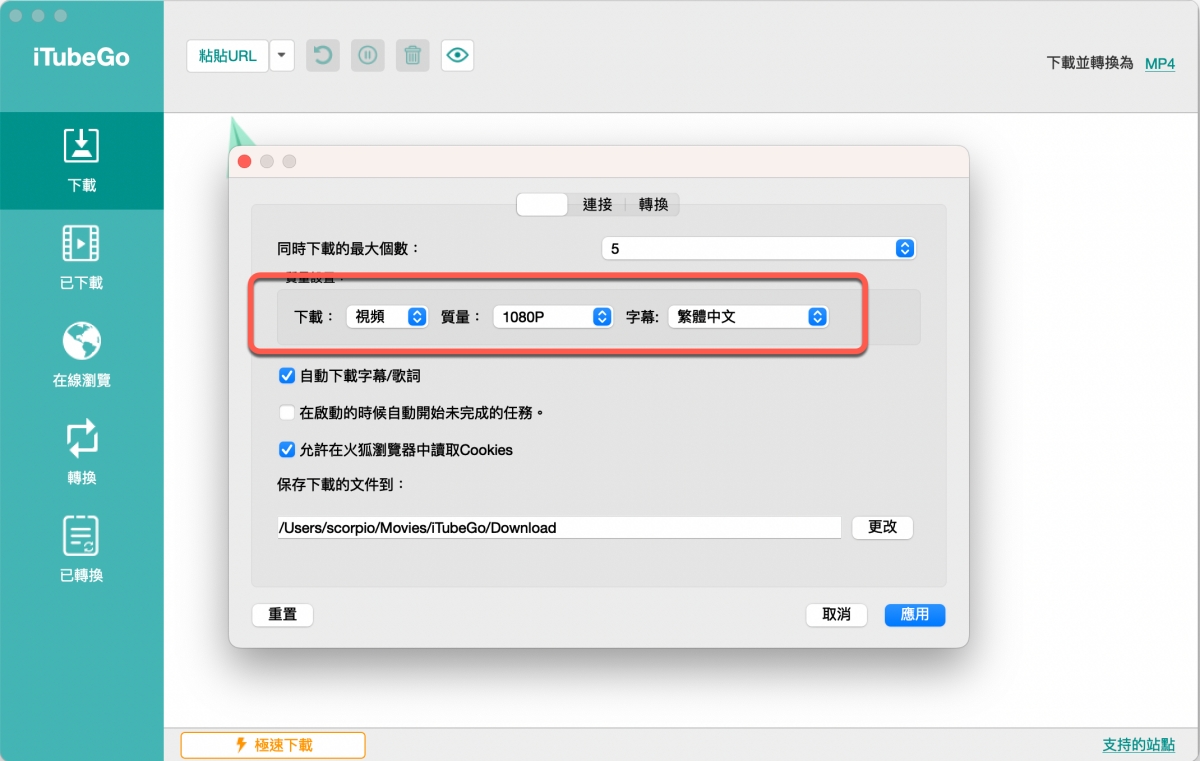Open the 質量 dropdown showing 1080P

tap(552, 316)
